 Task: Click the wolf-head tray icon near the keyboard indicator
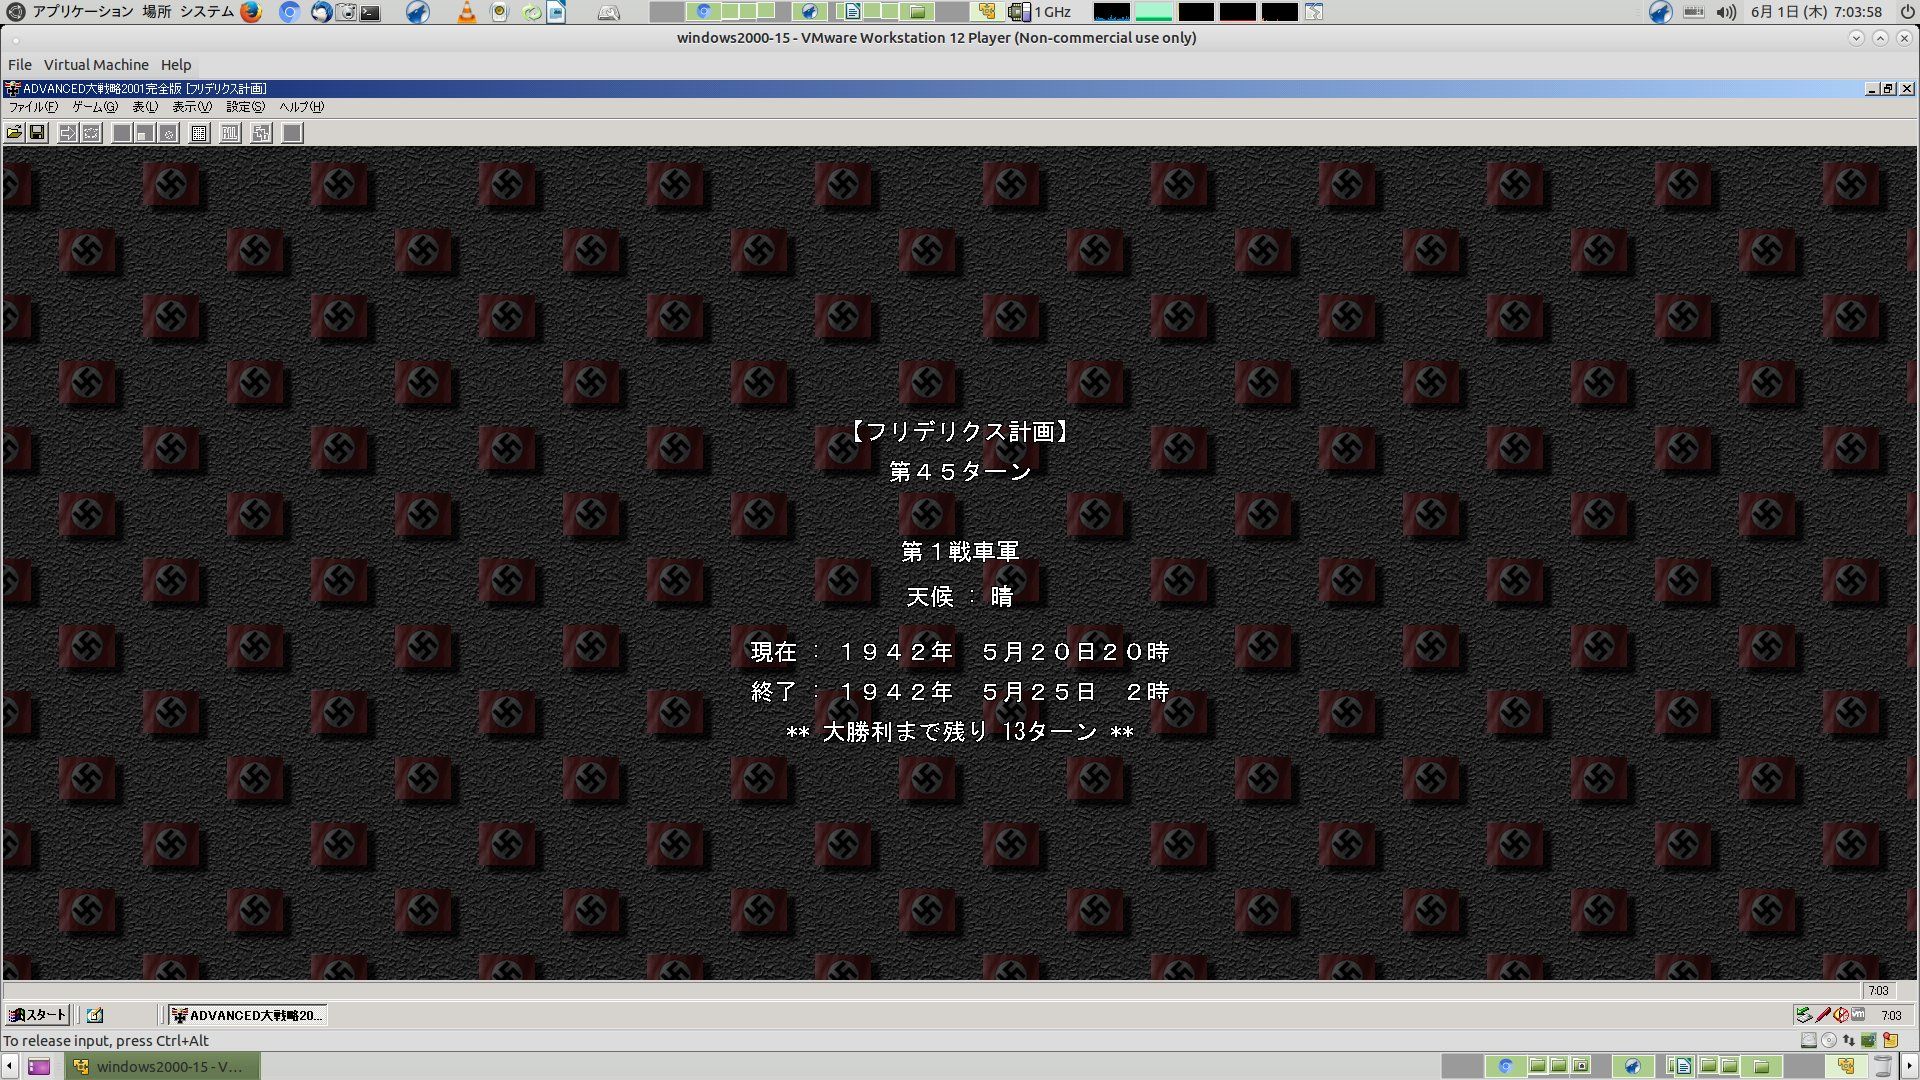click(x=1661, y=12)
